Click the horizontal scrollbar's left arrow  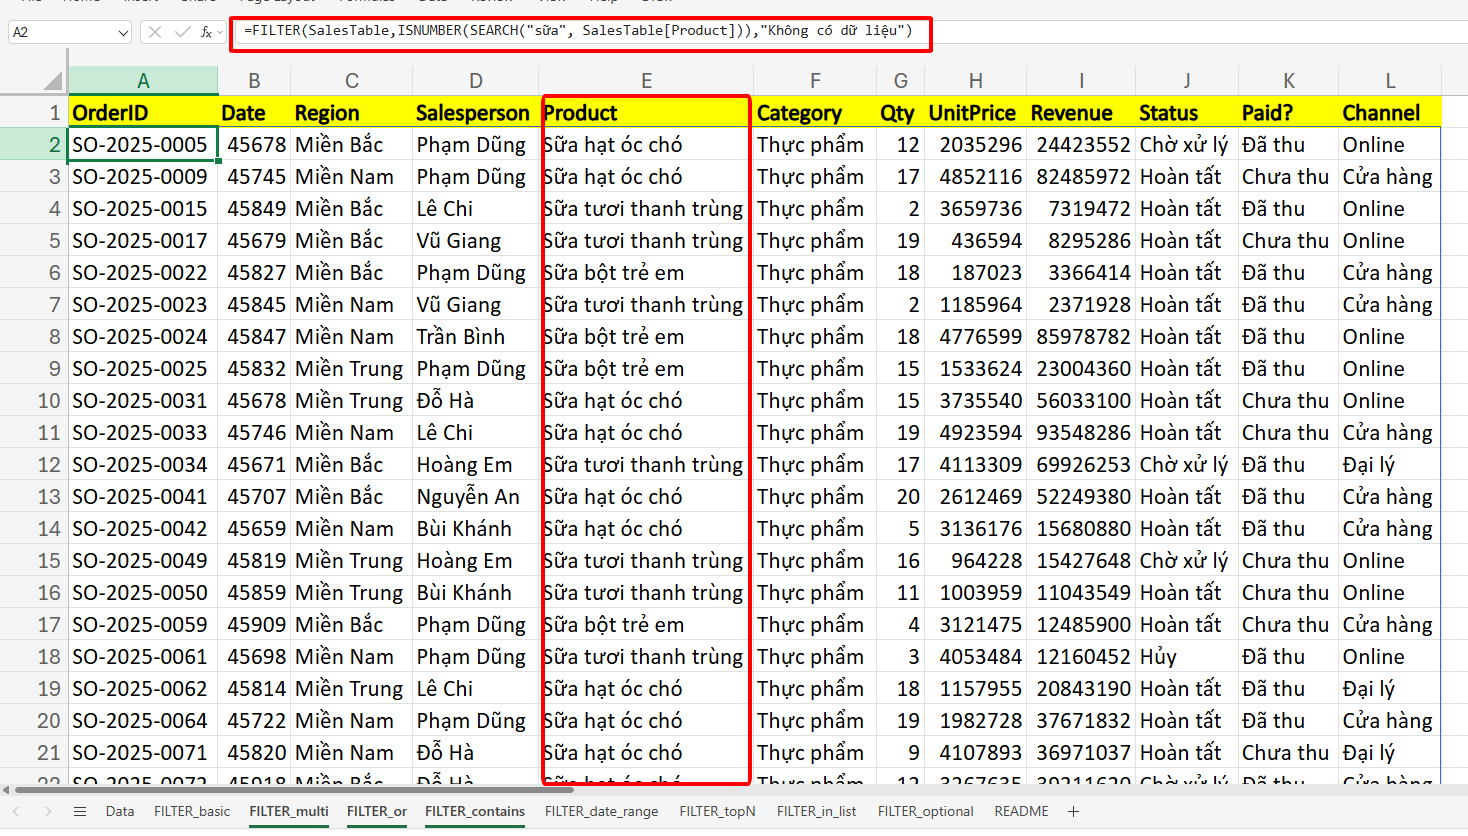coord(6,790)
